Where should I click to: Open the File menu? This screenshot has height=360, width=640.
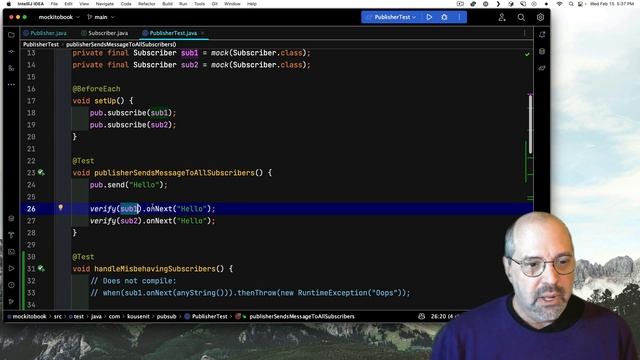point(54,4)
